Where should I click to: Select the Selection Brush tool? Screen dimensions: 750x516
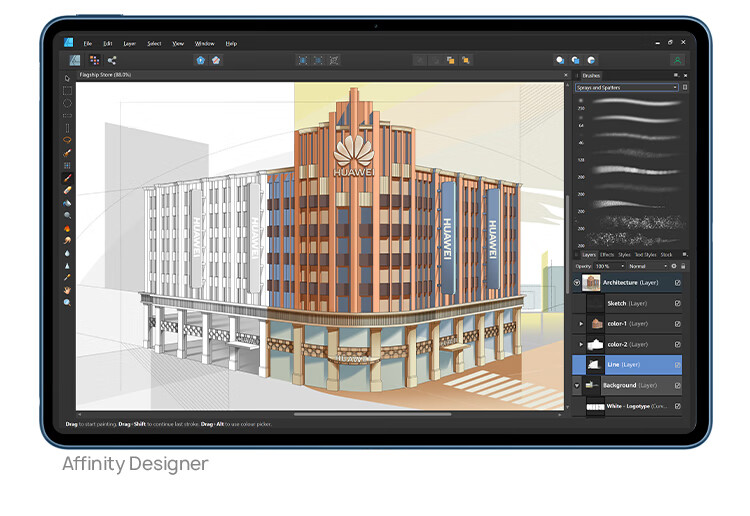67,153
